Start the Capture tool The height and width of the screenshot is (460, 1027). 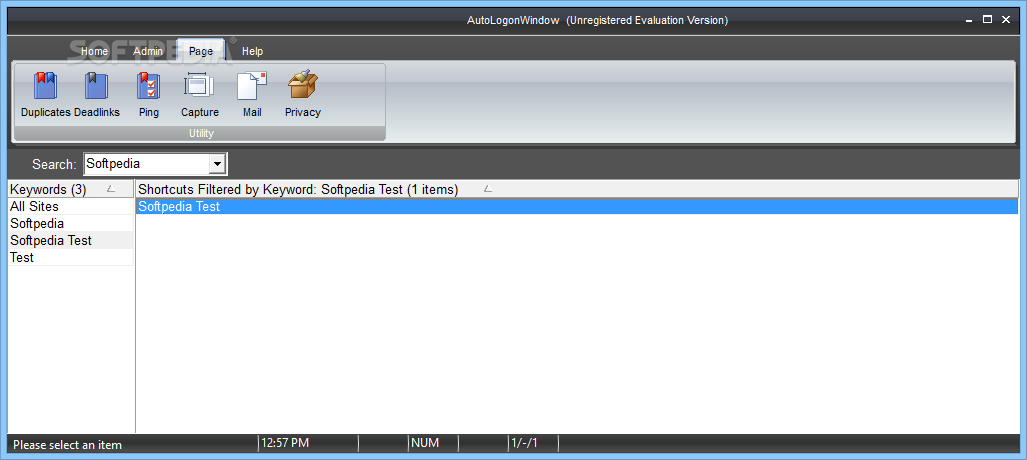[x=200, y=95]
